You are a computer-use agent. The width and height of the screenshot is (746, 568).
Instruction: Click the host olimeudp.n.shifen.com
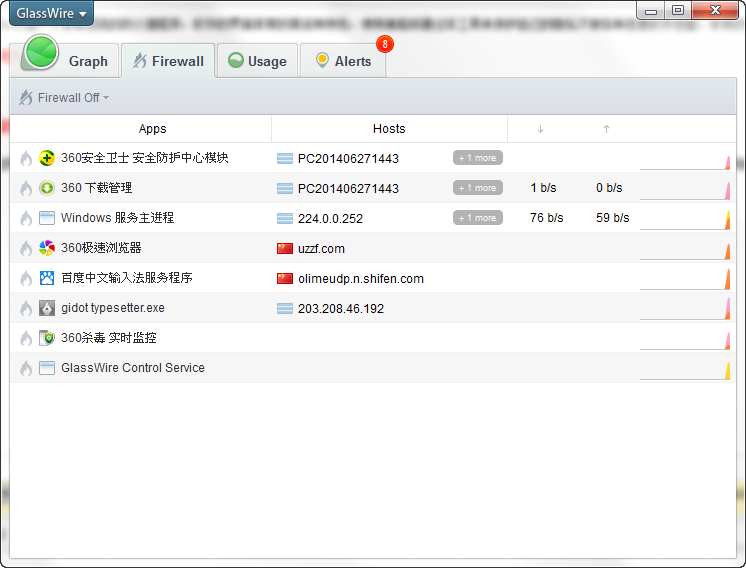[361, 279]
